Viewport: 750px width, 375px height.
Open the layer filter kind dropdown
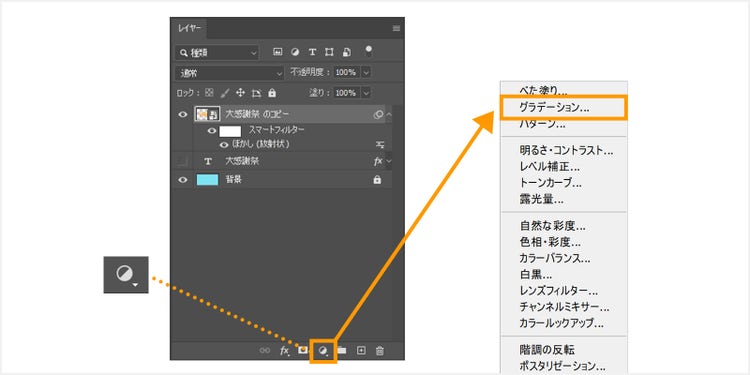pyautogui.click(x=217, y=53)
